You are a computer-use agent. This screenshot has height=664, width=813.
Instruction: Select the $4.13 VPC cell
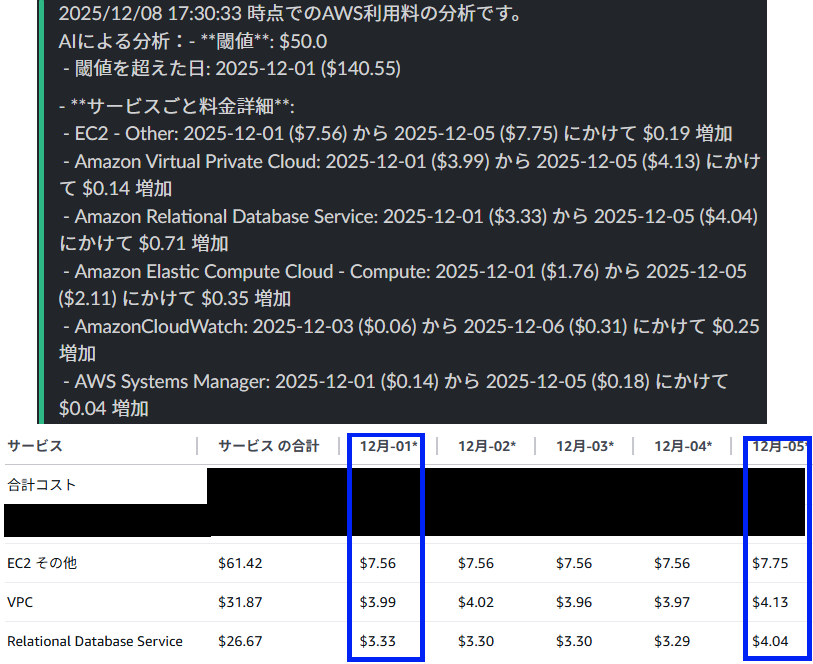(769, 602)
